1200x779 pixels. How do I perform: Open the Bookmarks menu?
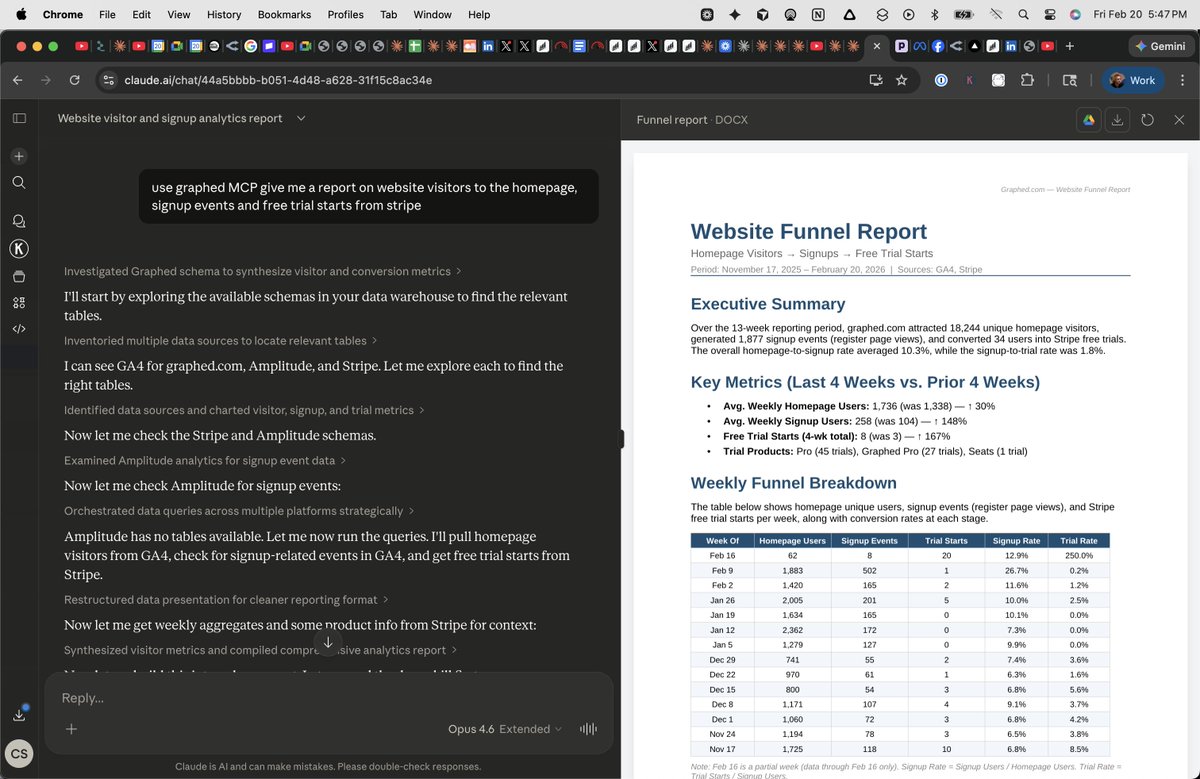(x=284, y=14)
